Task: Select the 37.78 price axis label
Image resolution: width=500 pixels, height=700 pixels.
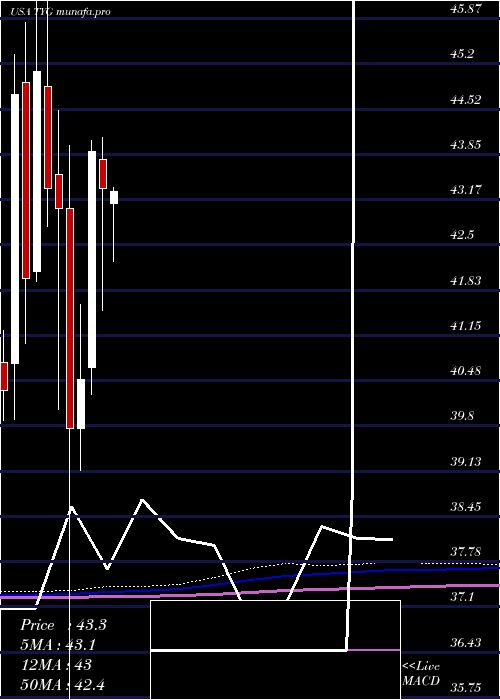Action: [466, 552]
